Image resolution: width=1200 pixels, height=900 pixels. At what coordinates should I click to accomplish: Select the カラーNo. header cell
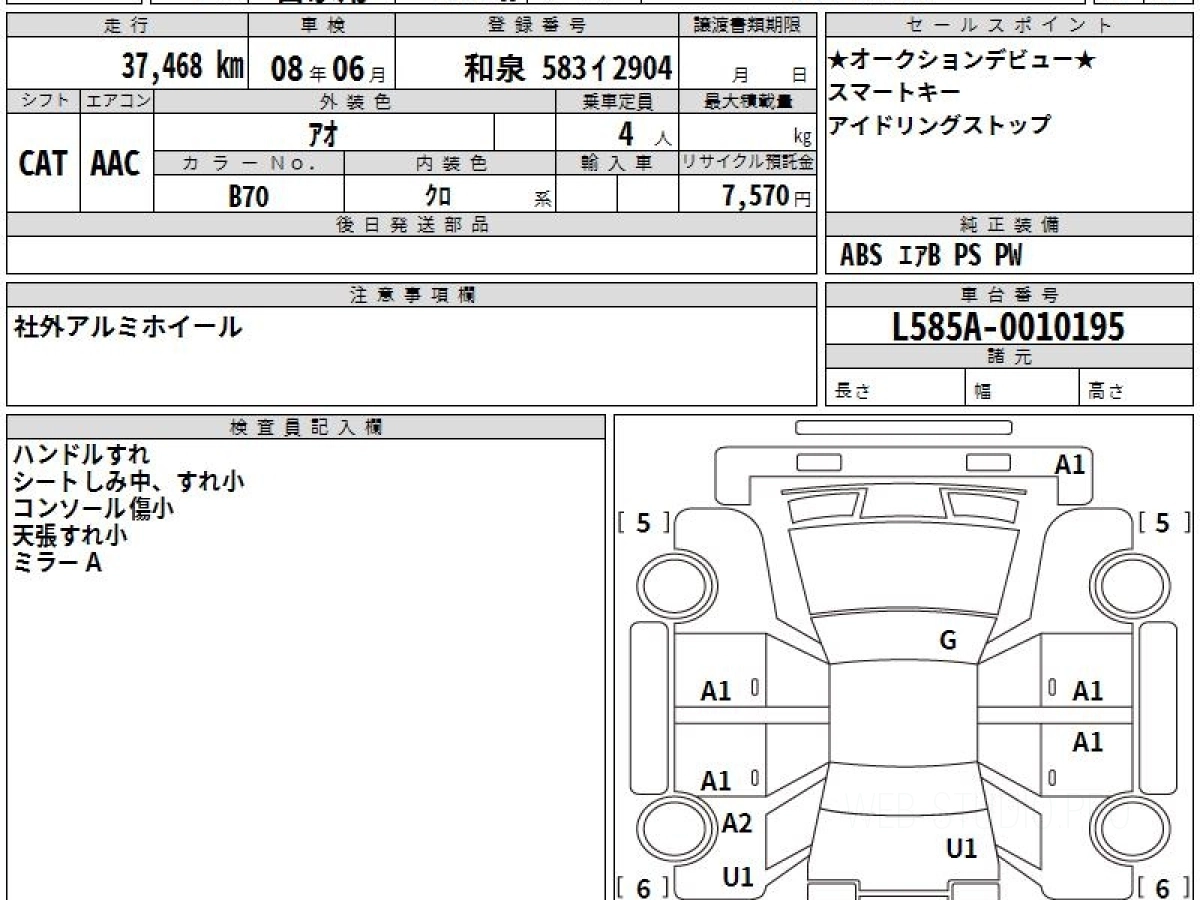click(249, 163)
